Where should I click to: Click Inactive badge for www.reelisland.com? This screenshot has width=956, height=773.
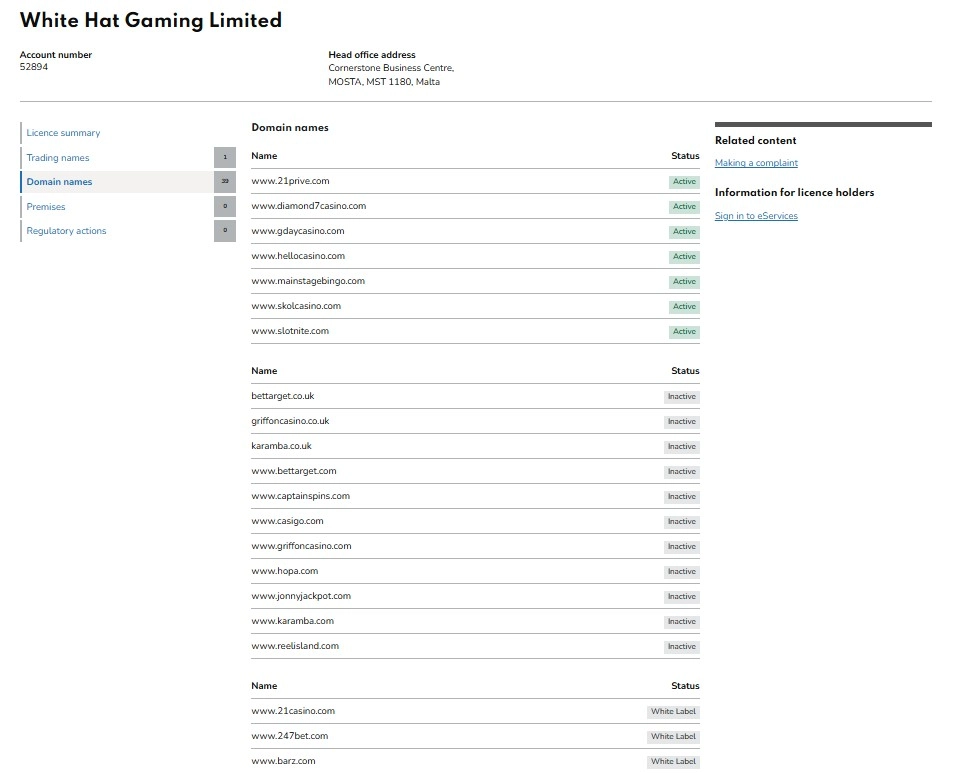682,647
